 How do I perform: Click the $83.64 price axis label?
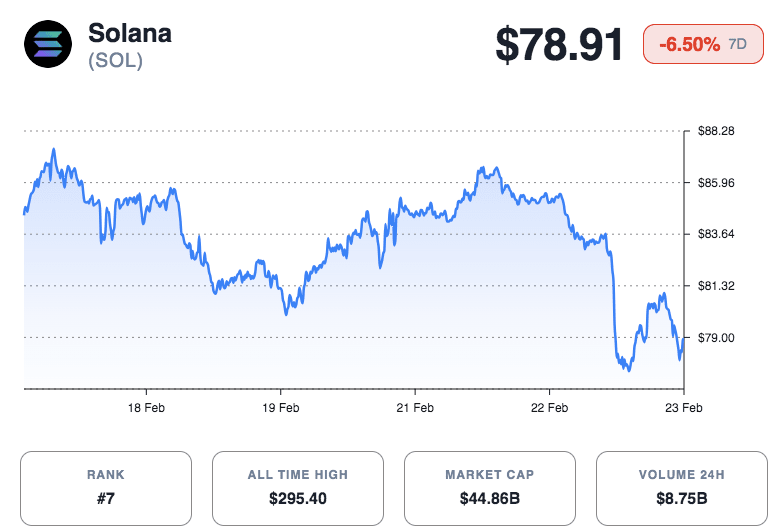(x=716, y=235)
